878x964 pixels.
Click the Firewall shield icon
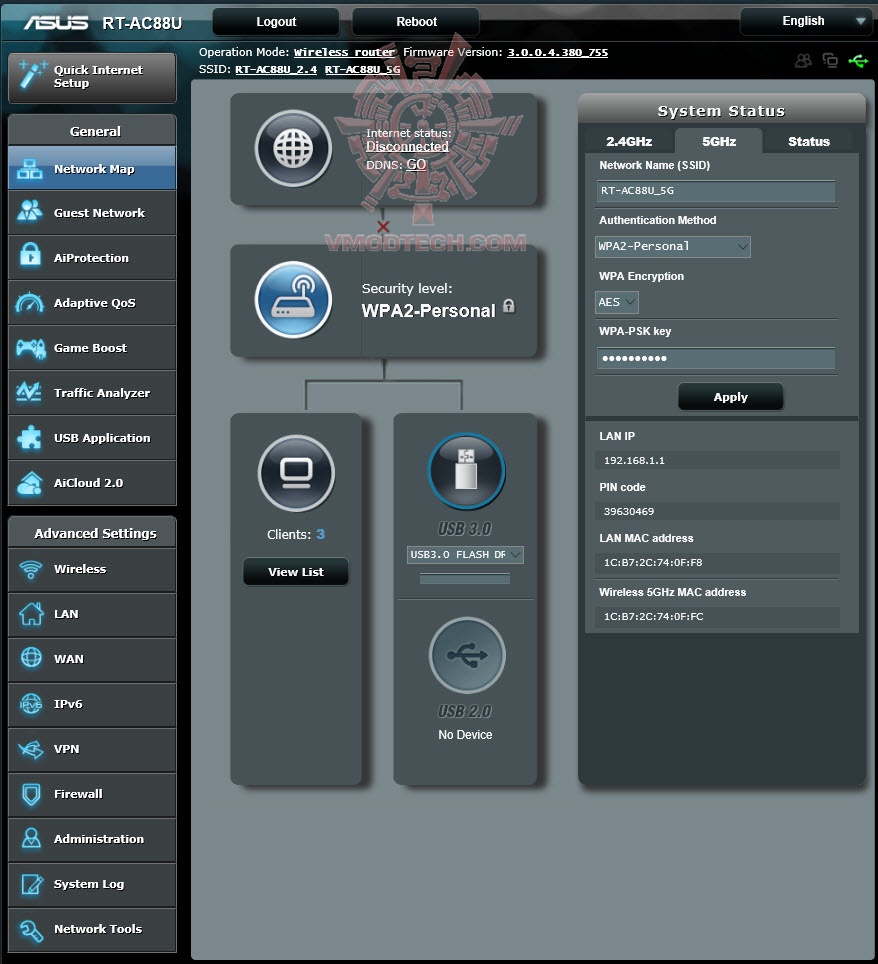pyautogui.click(x=31, y=794)
